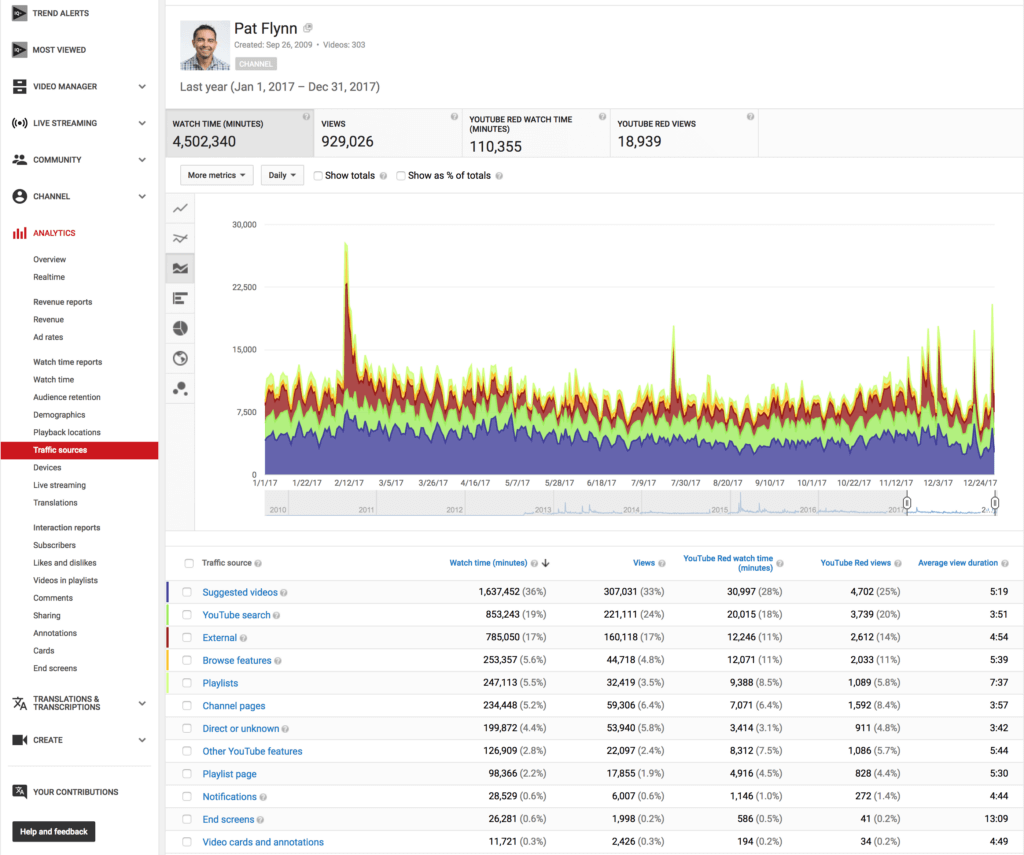Expand the Video Manager section chevron
Viewport: 1024px width, 855px height.
coord(142,86)
